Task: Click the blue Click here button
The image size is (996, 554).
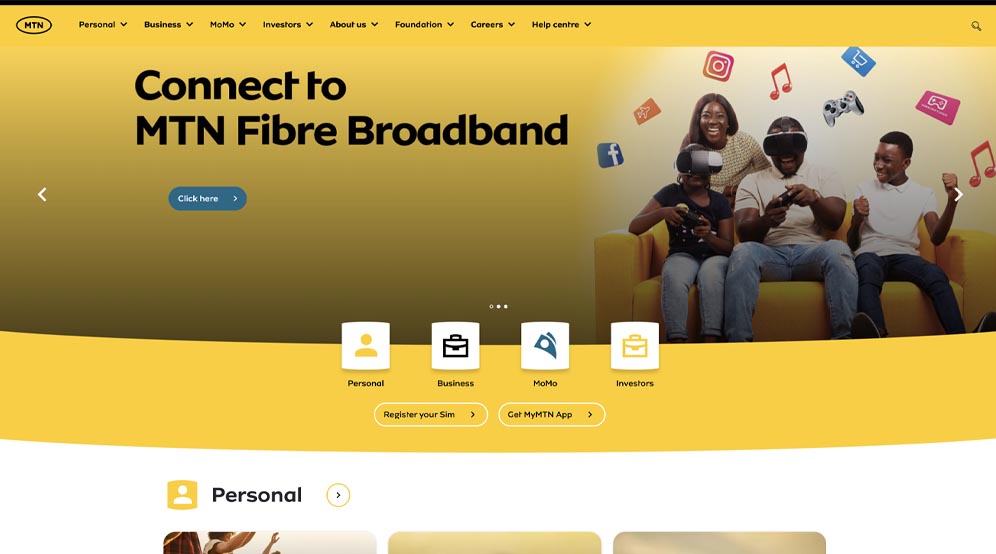Action: [x=208, y=198]
